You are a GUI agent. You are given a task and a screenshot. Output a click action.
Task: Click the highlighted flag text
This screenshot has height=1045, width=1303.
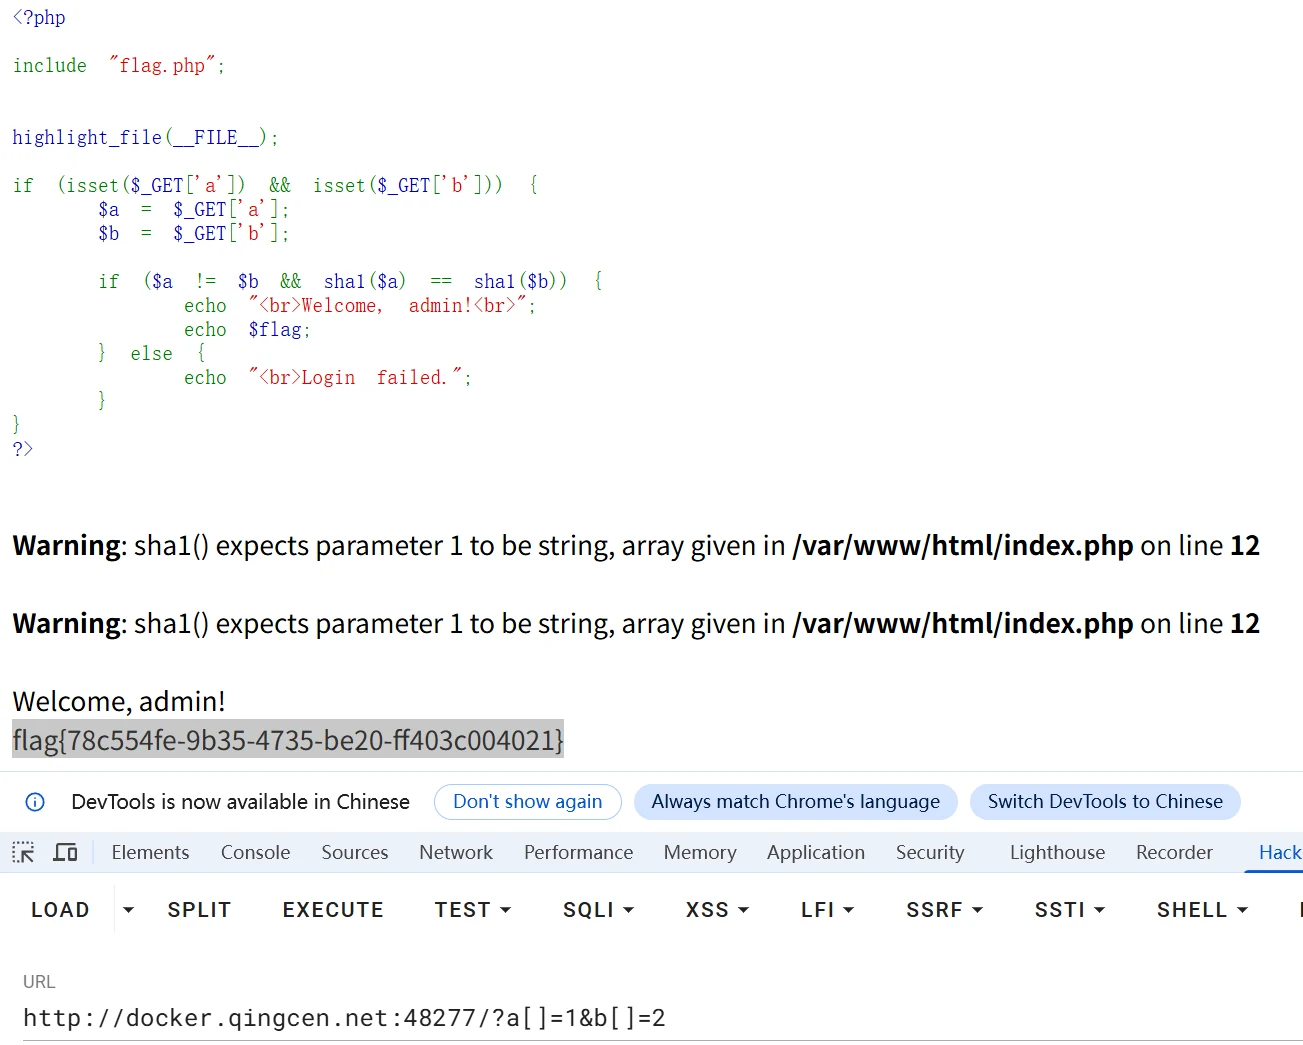[288, 740]
